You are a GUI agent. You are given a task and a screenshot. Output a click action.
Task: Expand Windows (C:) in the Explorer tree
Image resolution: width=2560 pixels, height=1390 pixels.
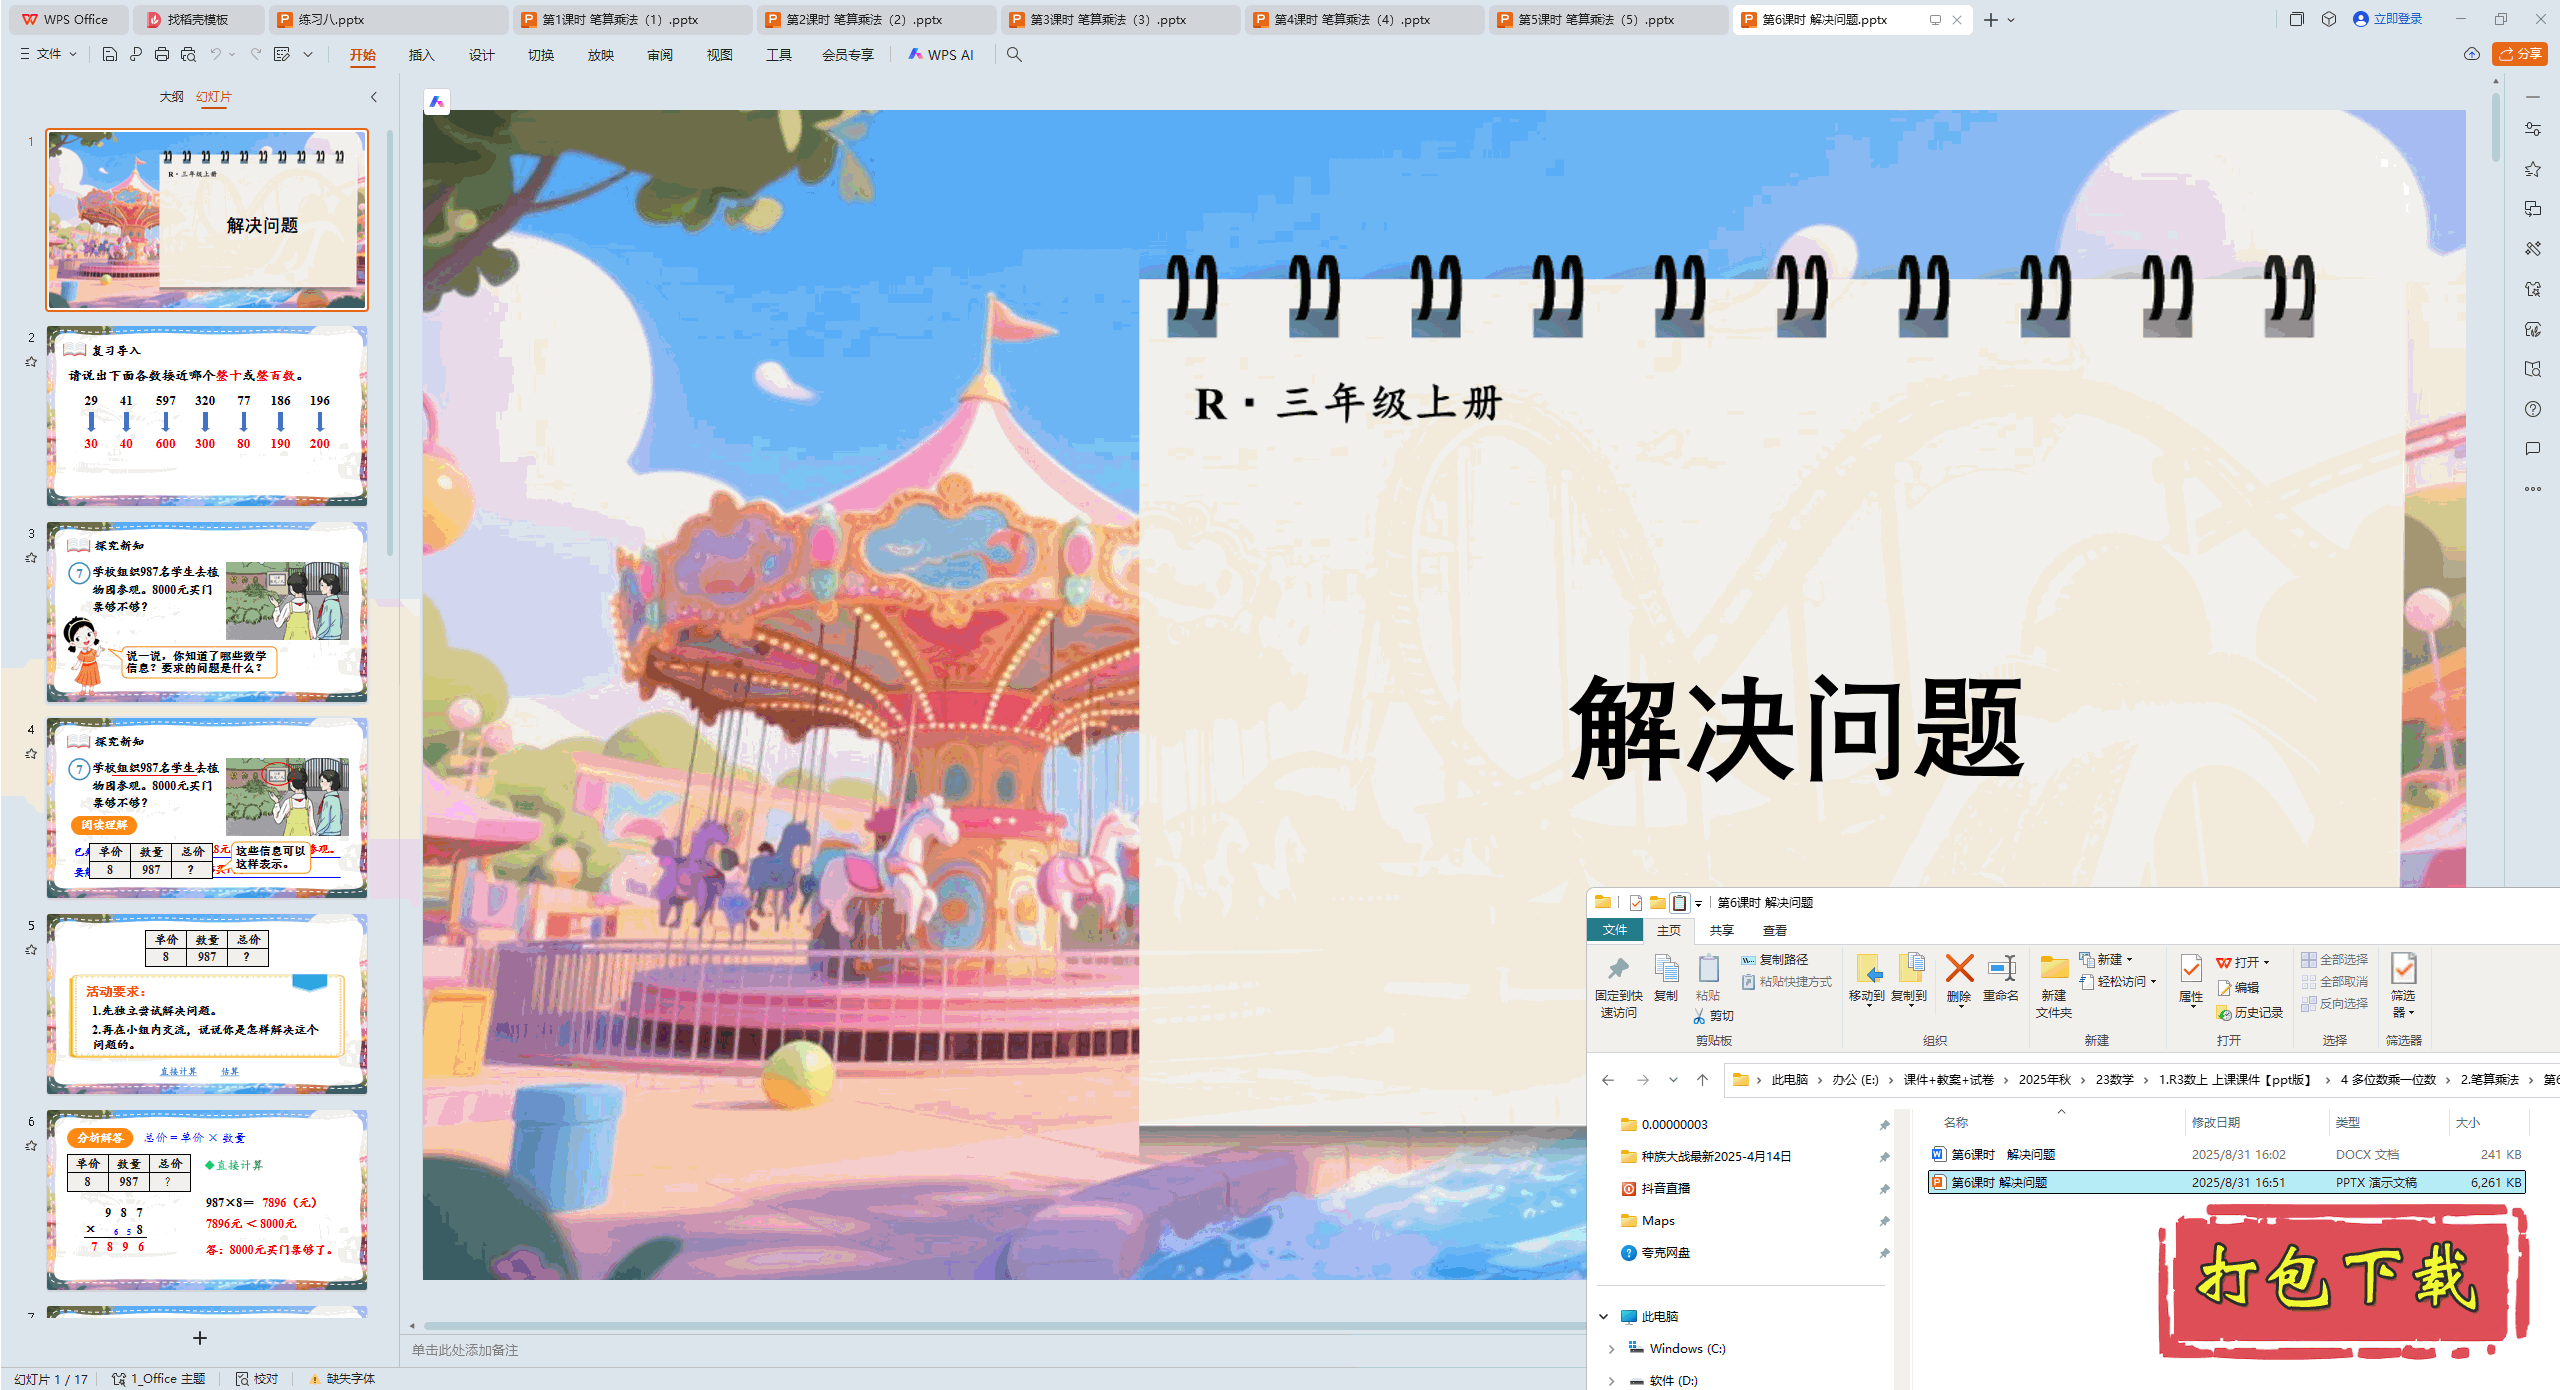[1612, 1348]
